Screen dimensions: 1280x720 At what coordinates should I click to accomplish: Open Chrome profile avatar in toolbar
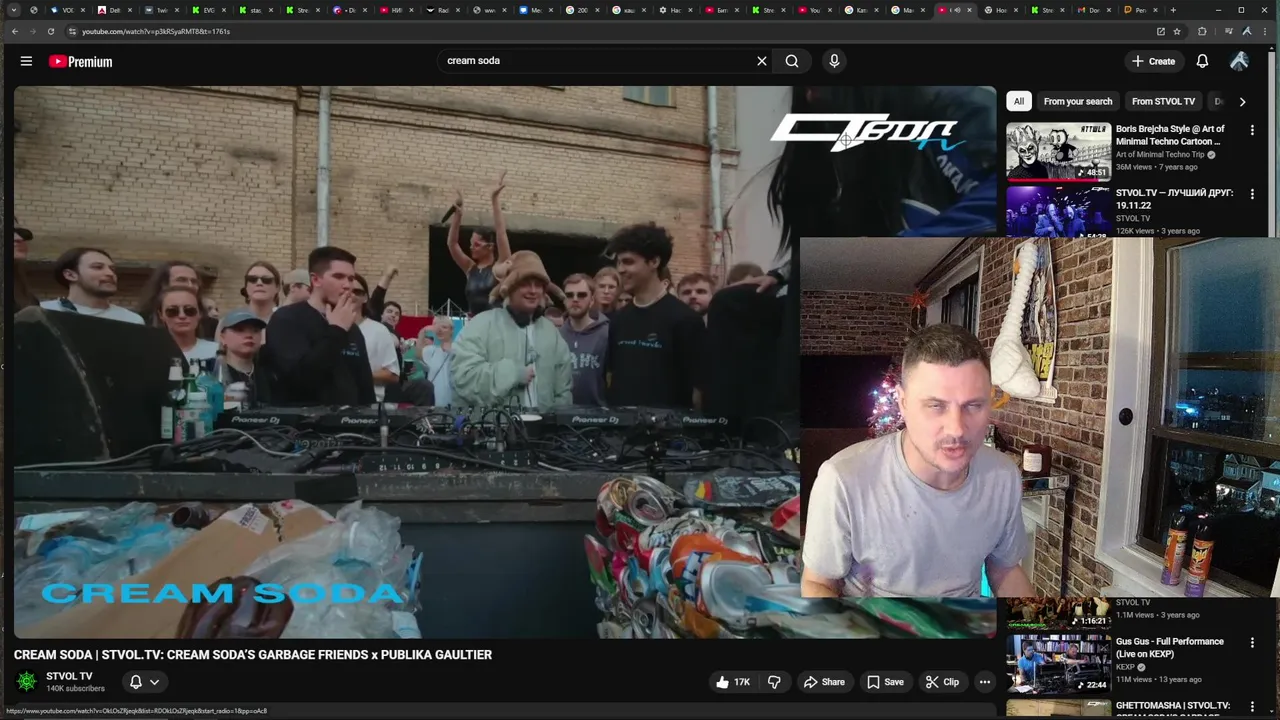point(1247,31)
